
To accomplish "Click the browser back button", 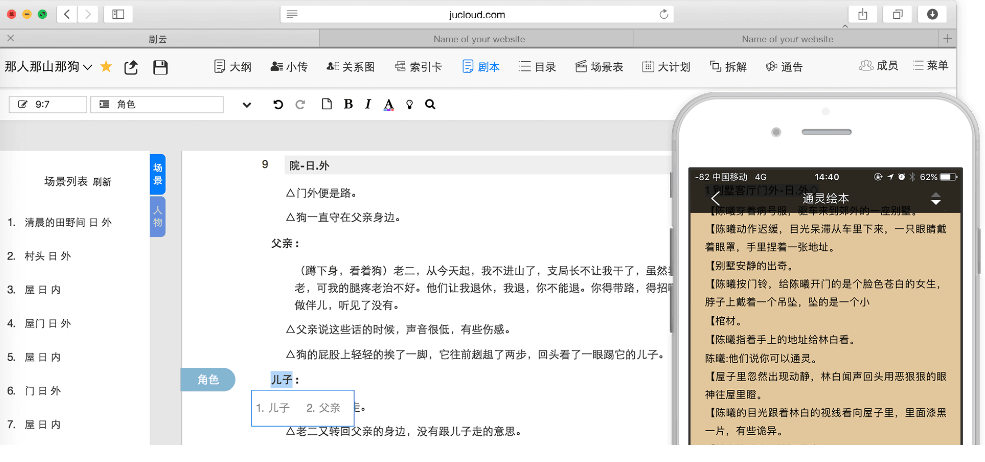I will click(67, 14).
